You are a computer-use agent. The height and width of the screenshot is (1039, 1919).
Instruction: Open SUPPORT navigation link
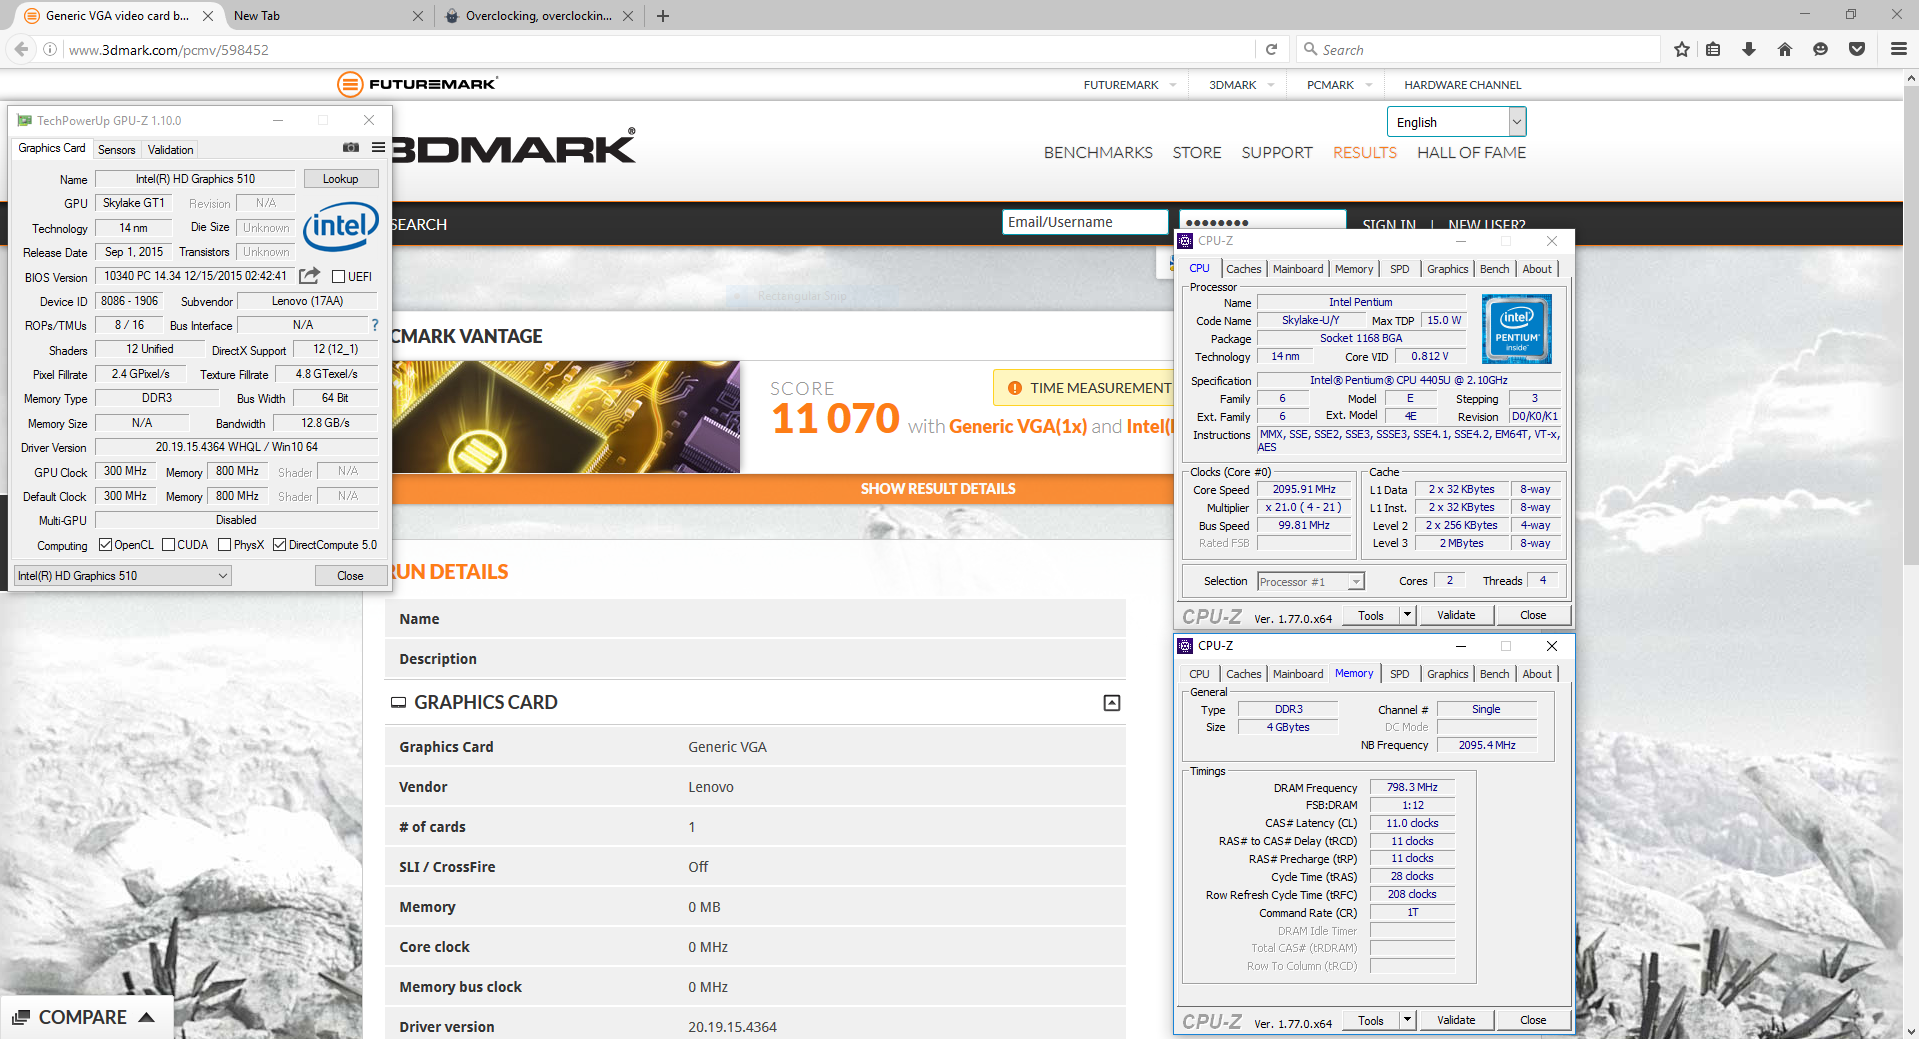coord(1276,153)
